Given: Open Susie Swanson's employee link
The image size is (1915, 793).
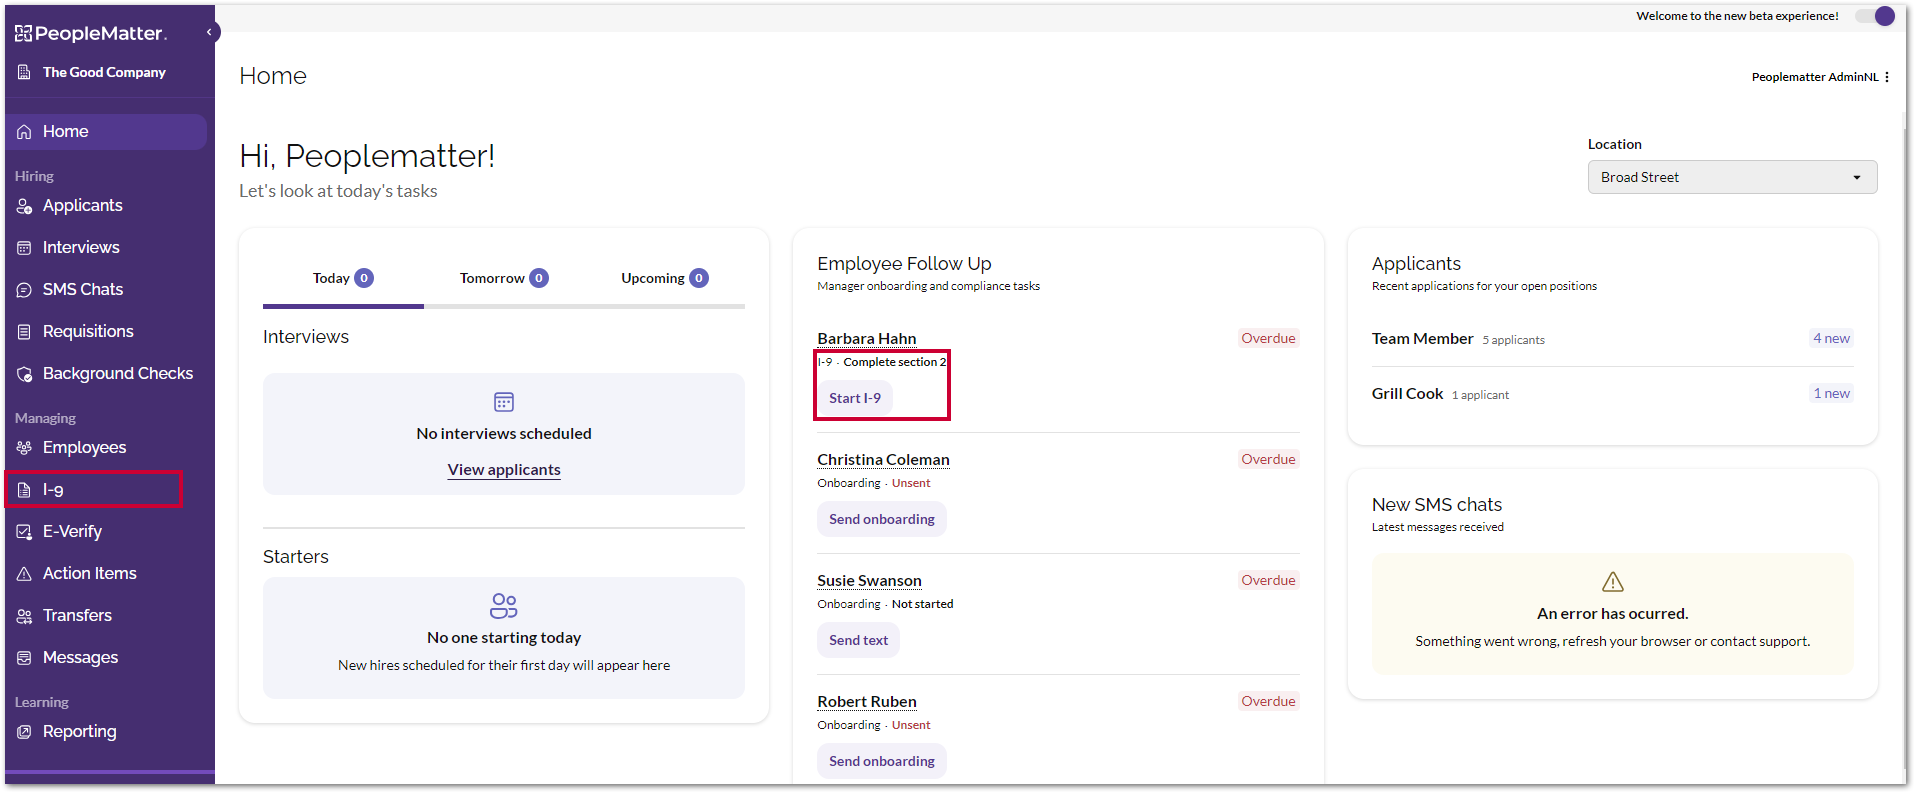Looking at the screenshot, I should (x=869, y=581).
